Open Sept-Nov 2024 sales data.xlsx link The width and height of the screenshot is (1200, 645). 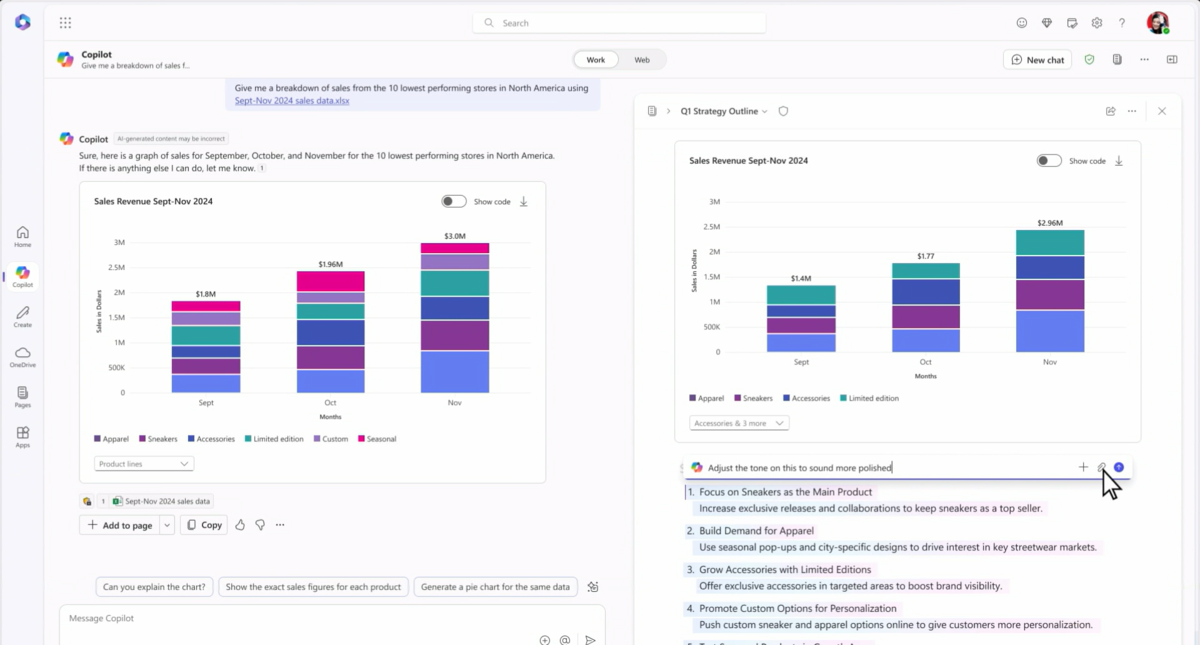coord(292,100)
